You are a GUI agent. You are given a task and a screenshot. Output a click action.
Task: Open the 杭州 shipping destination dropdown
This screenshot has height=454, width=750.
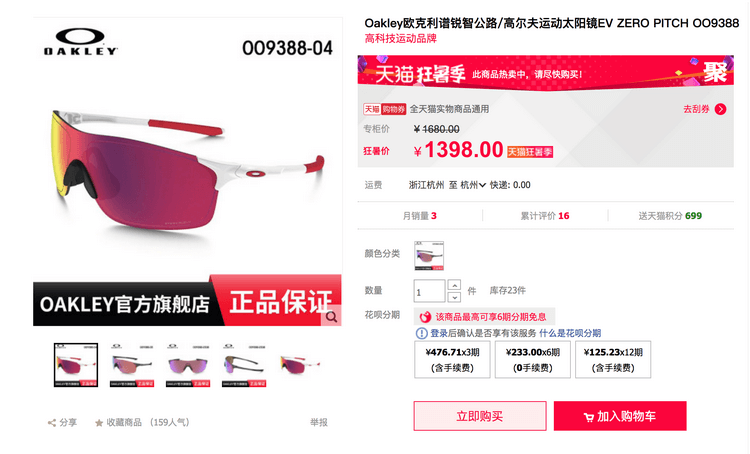(x=473, y=185)
